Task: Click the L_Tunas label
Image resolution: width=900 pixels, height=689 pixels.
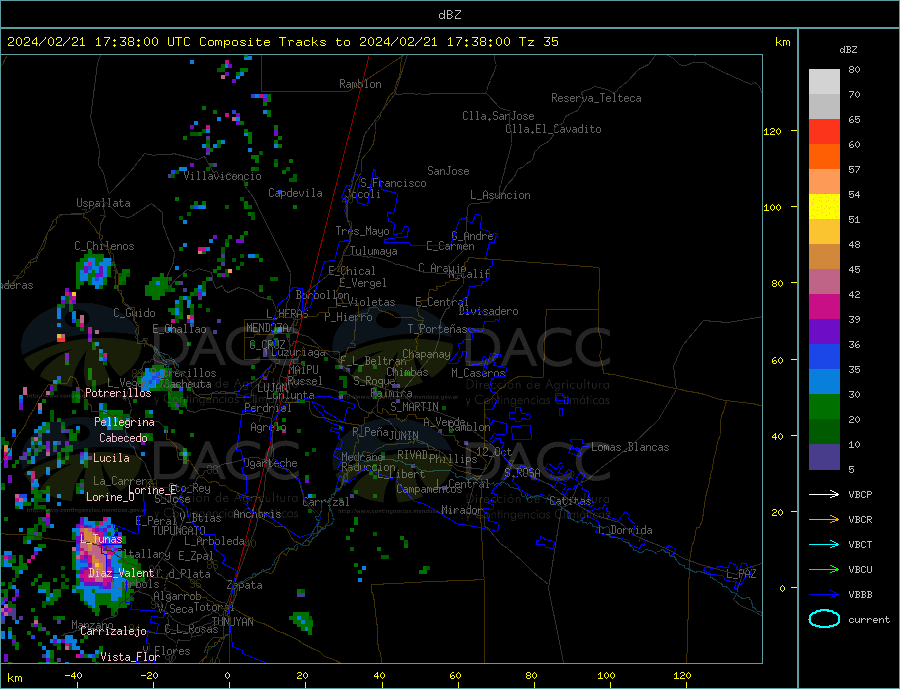Action: [101, 539]
